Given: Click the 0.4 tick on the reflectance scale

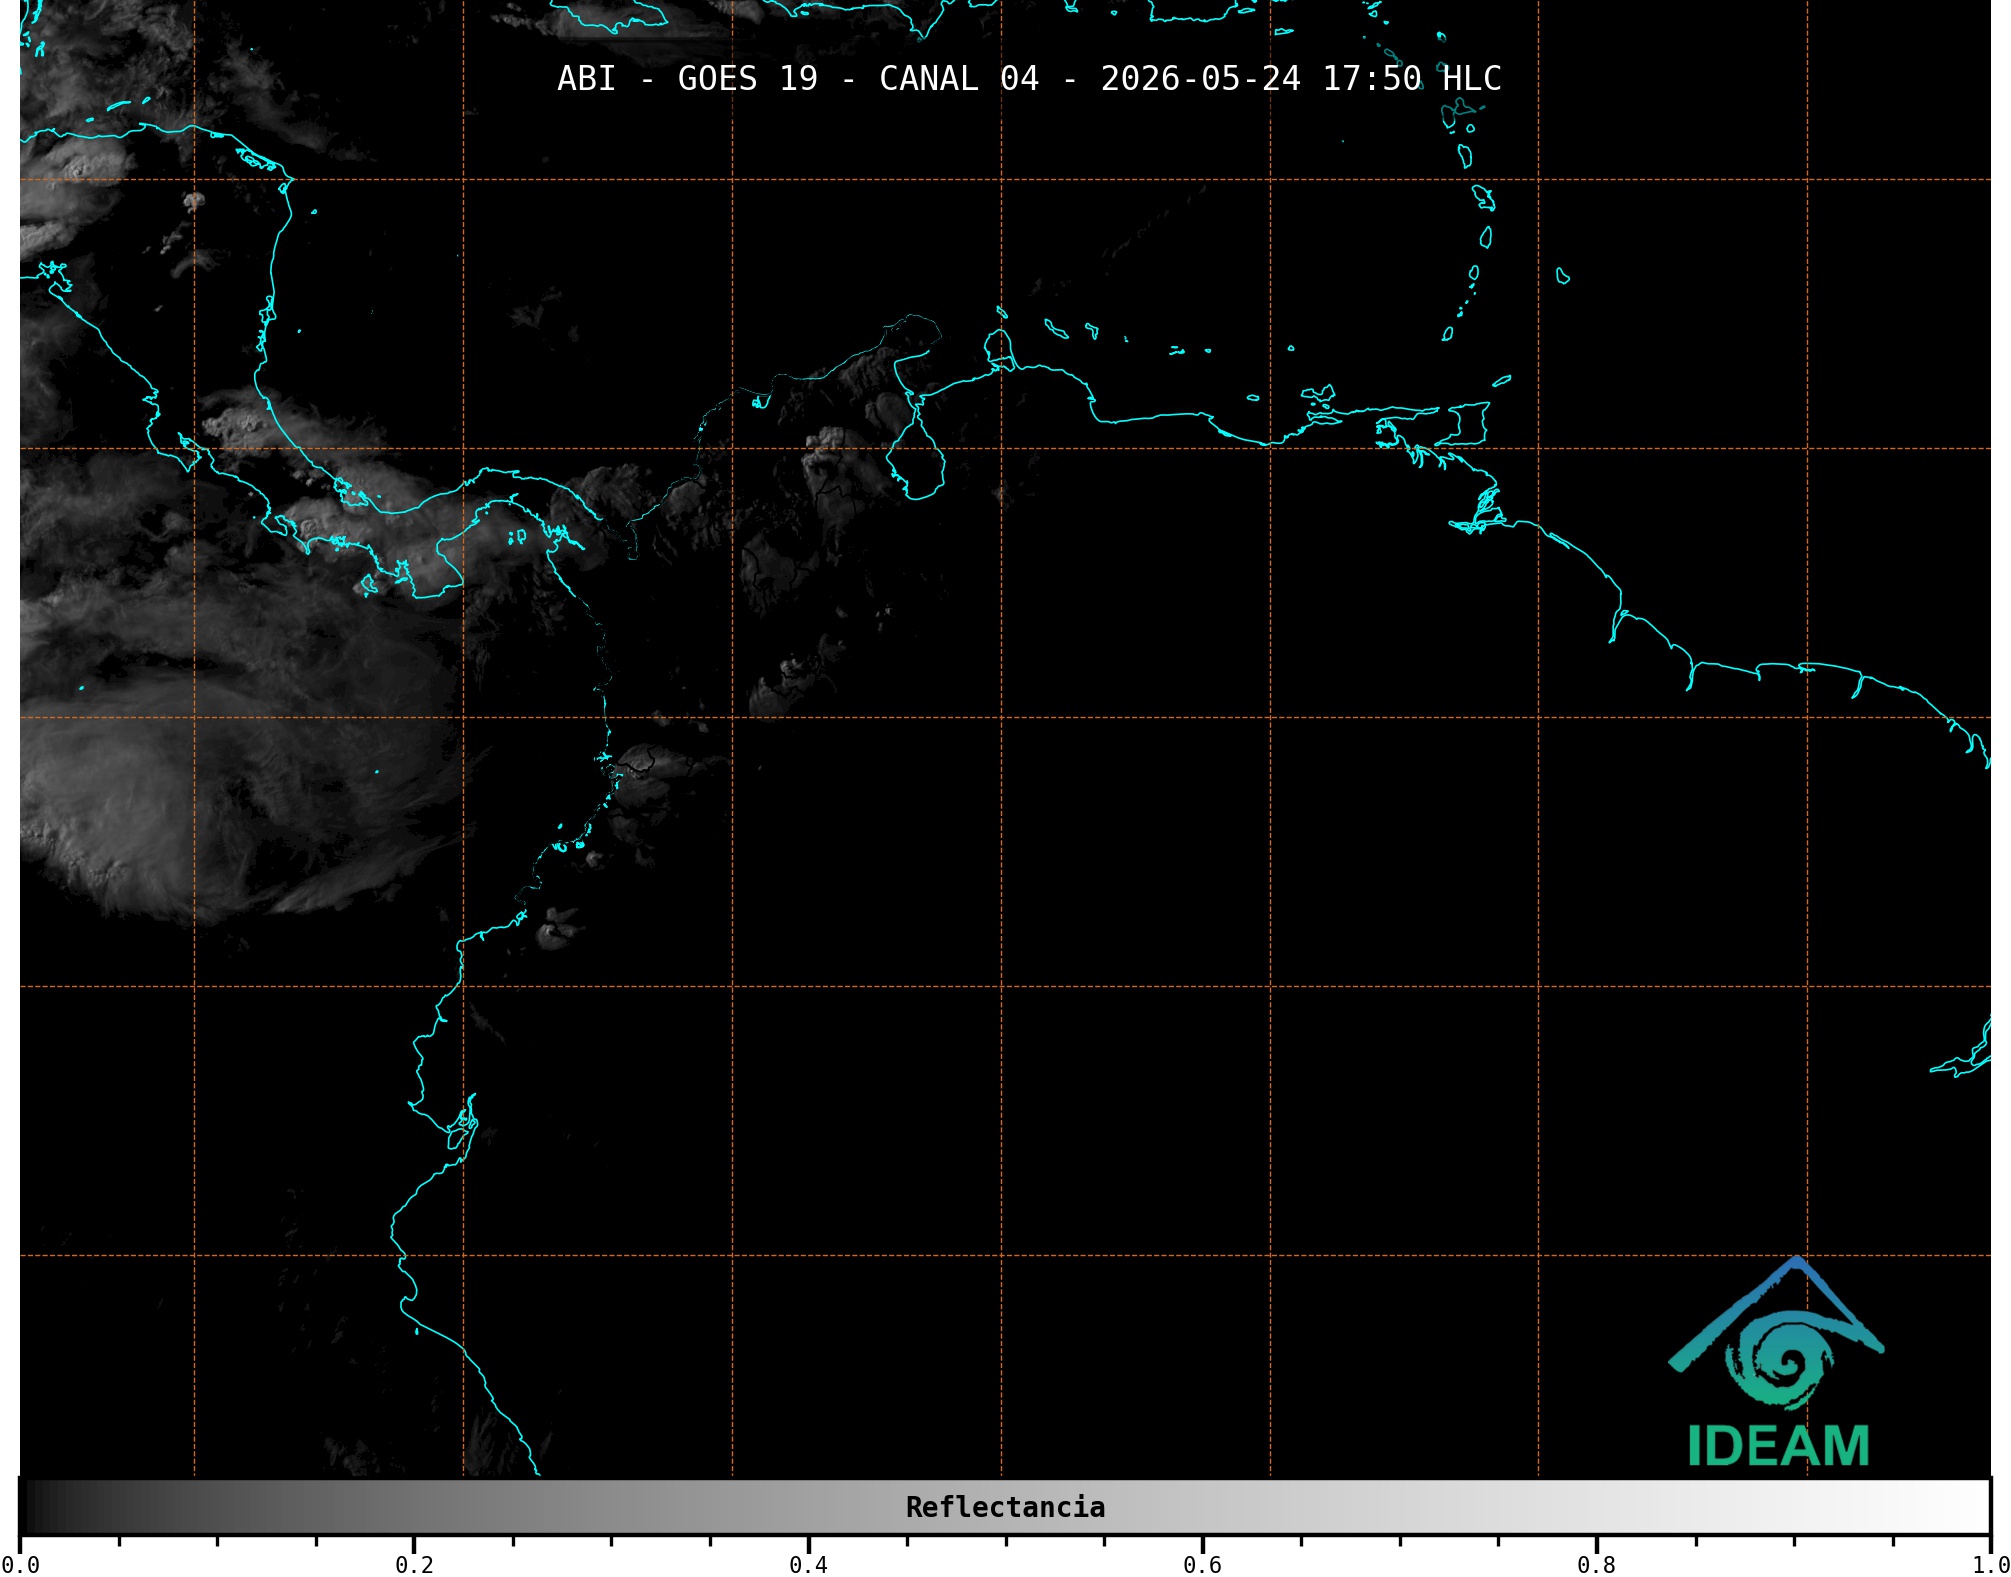Looking at the screenshot, I should [x=808, y=1564].
